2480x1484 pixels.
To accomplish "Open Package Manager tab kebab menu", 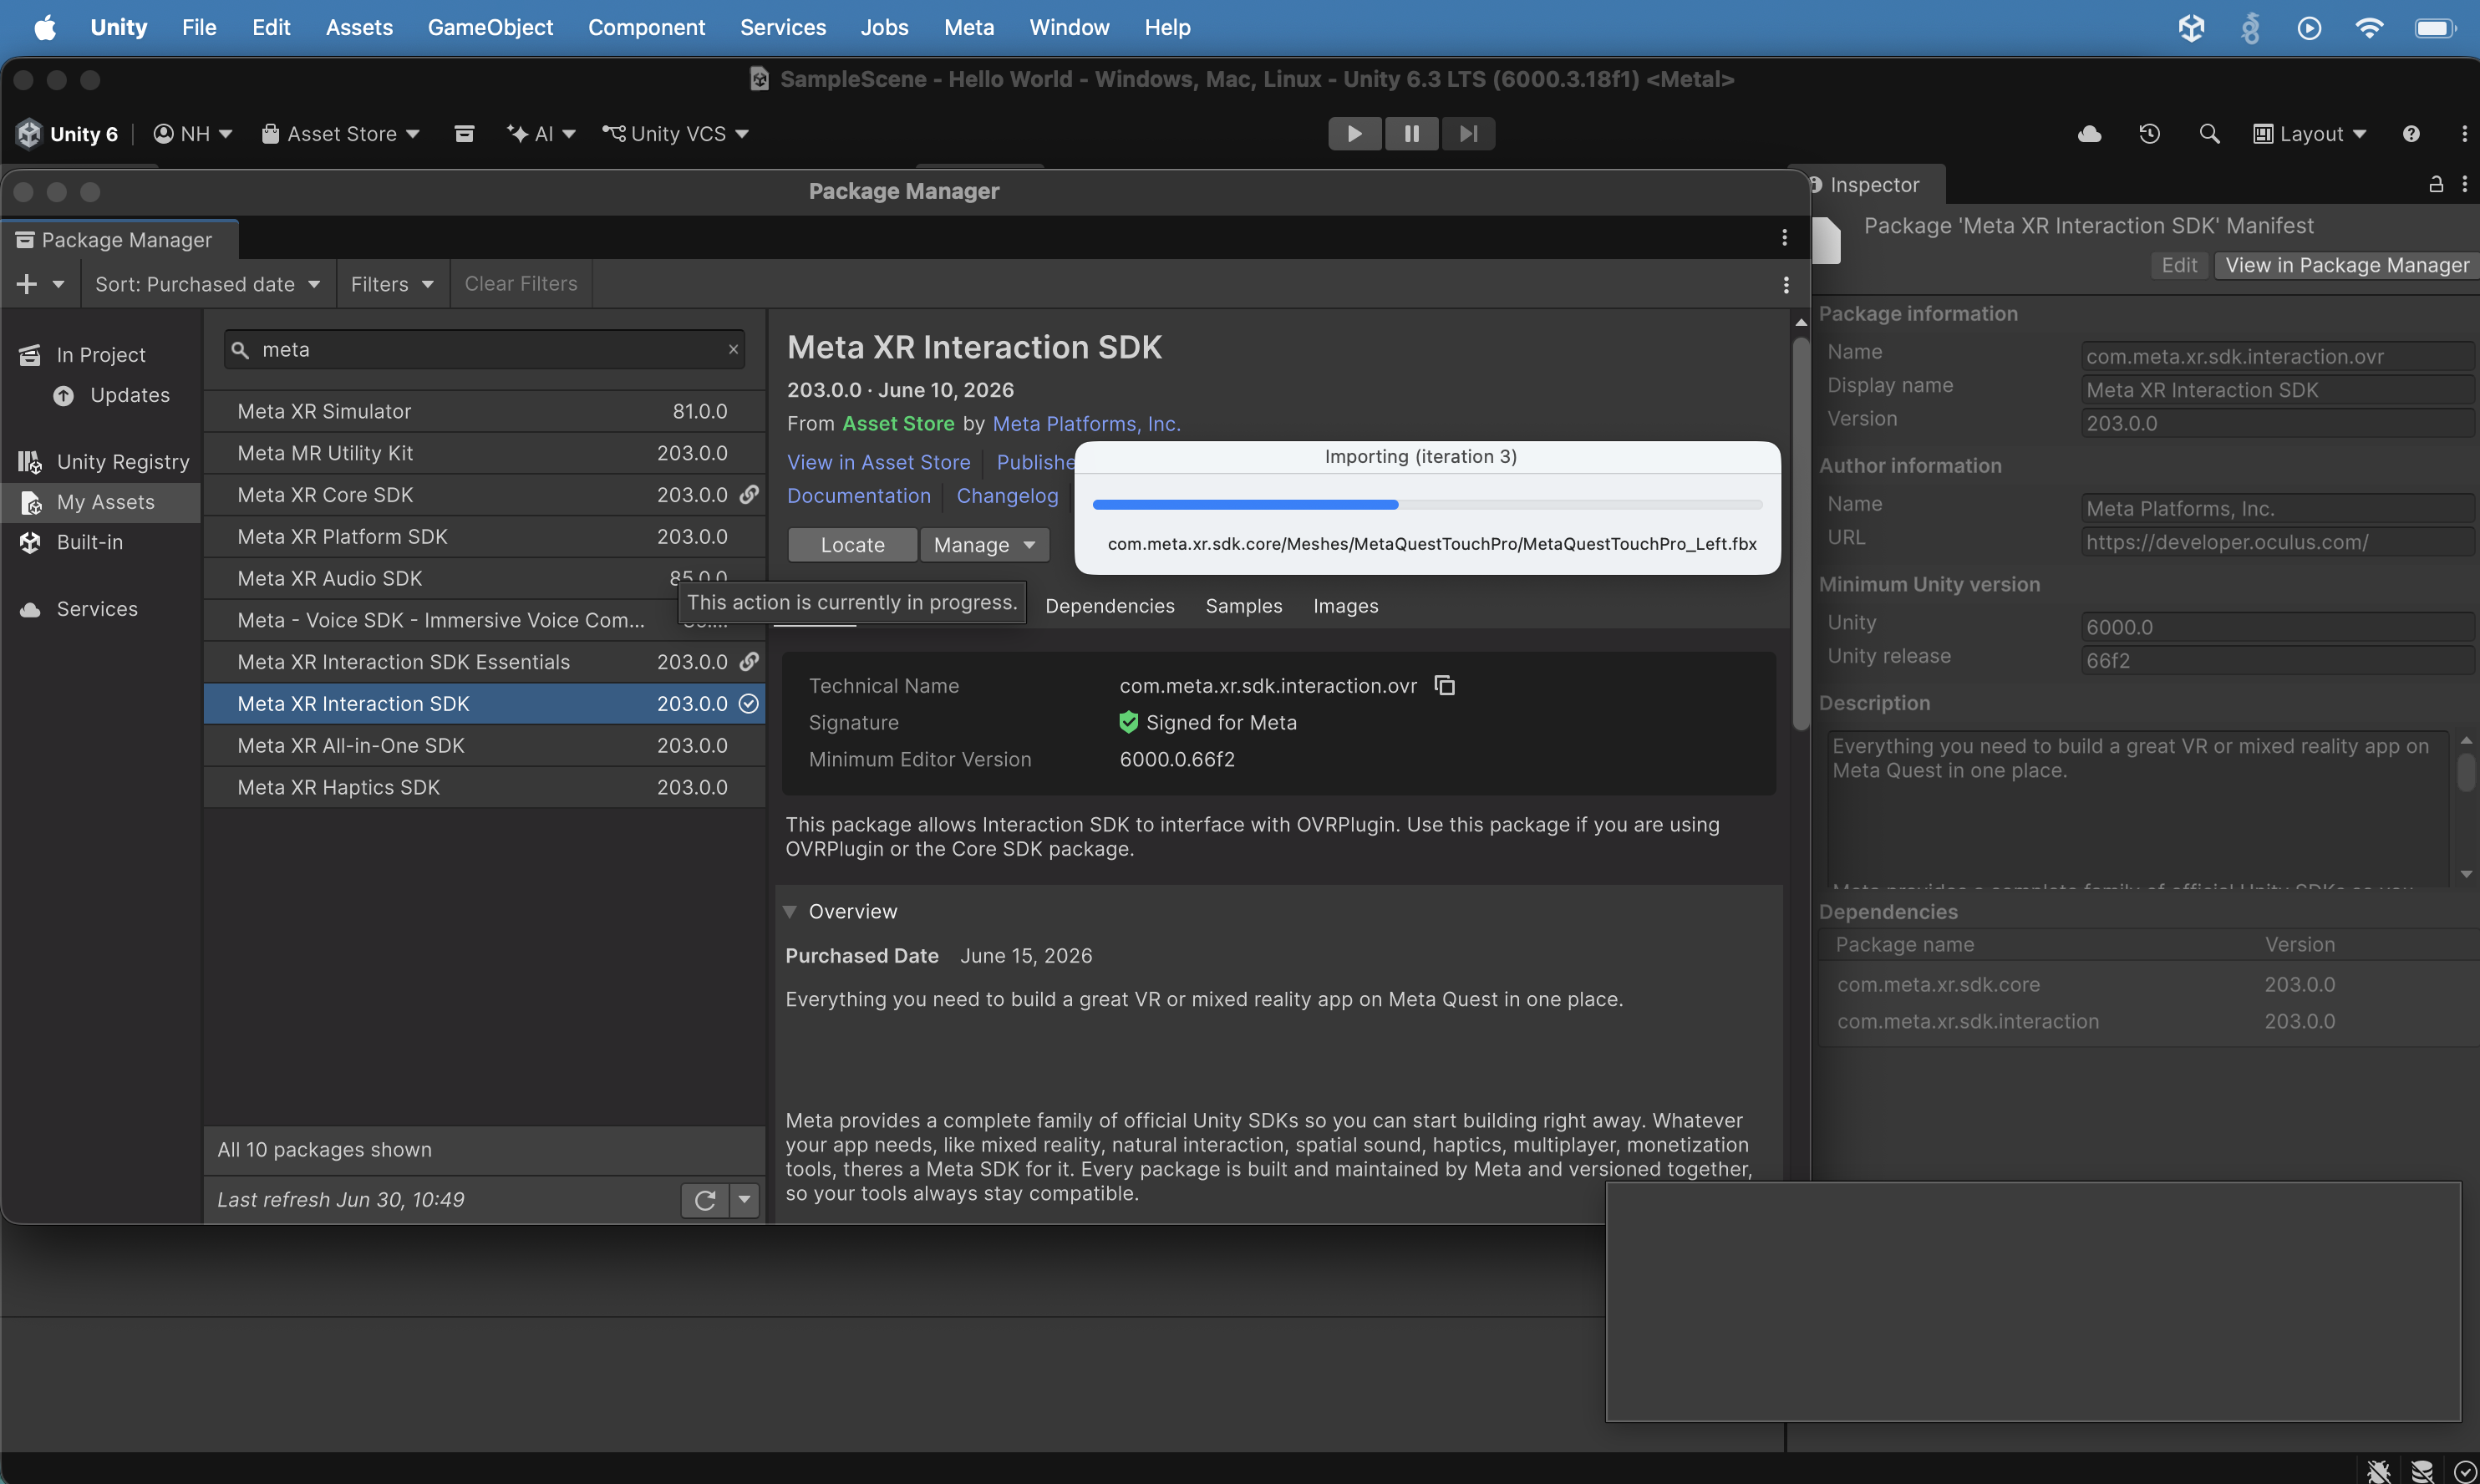I will click(x=1784, y=237).
